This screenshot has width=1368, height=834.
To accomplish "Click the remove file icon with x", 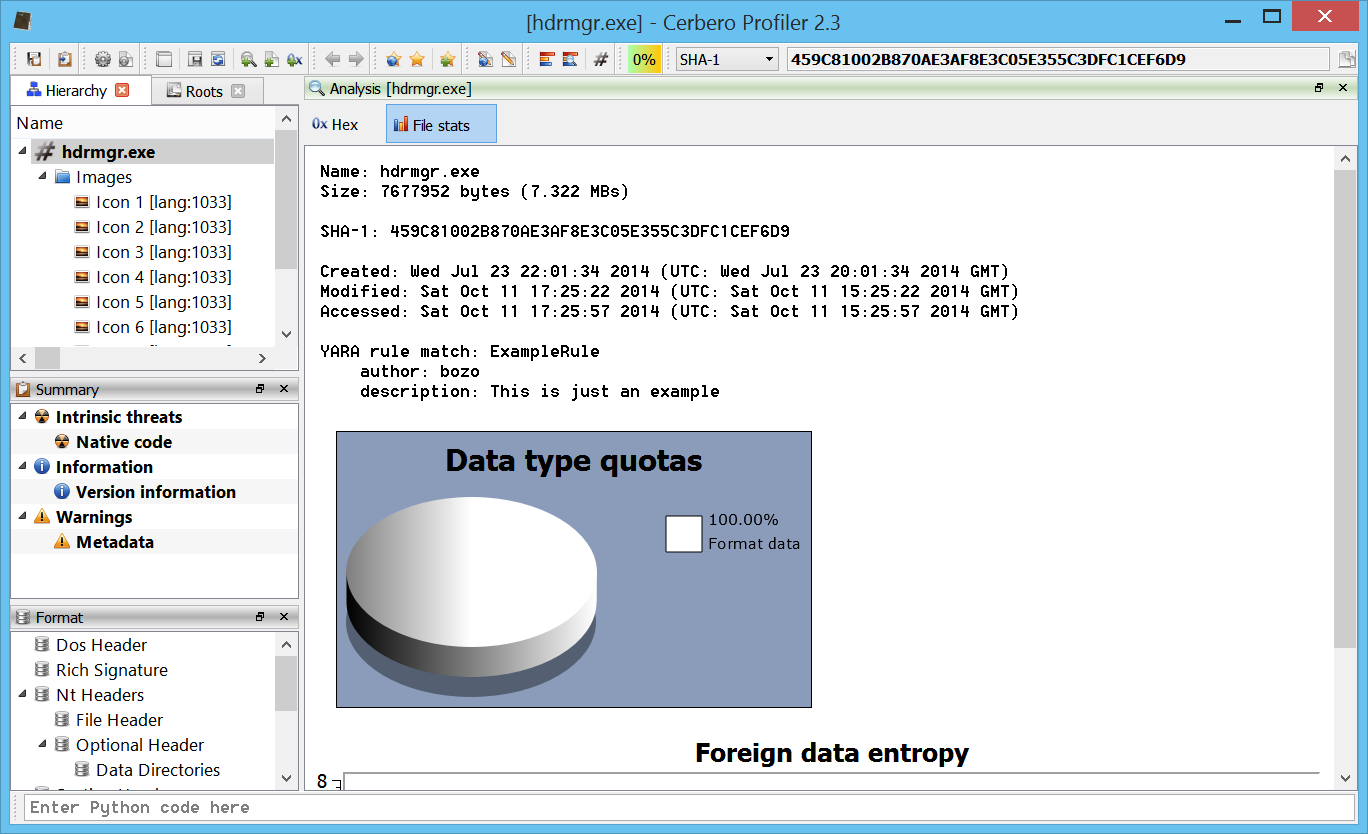I will (x=295, y=59).
